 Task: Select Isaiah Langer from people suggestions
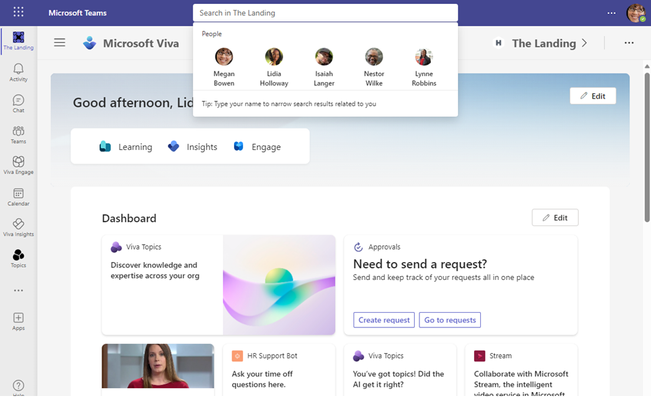point(324,67)
